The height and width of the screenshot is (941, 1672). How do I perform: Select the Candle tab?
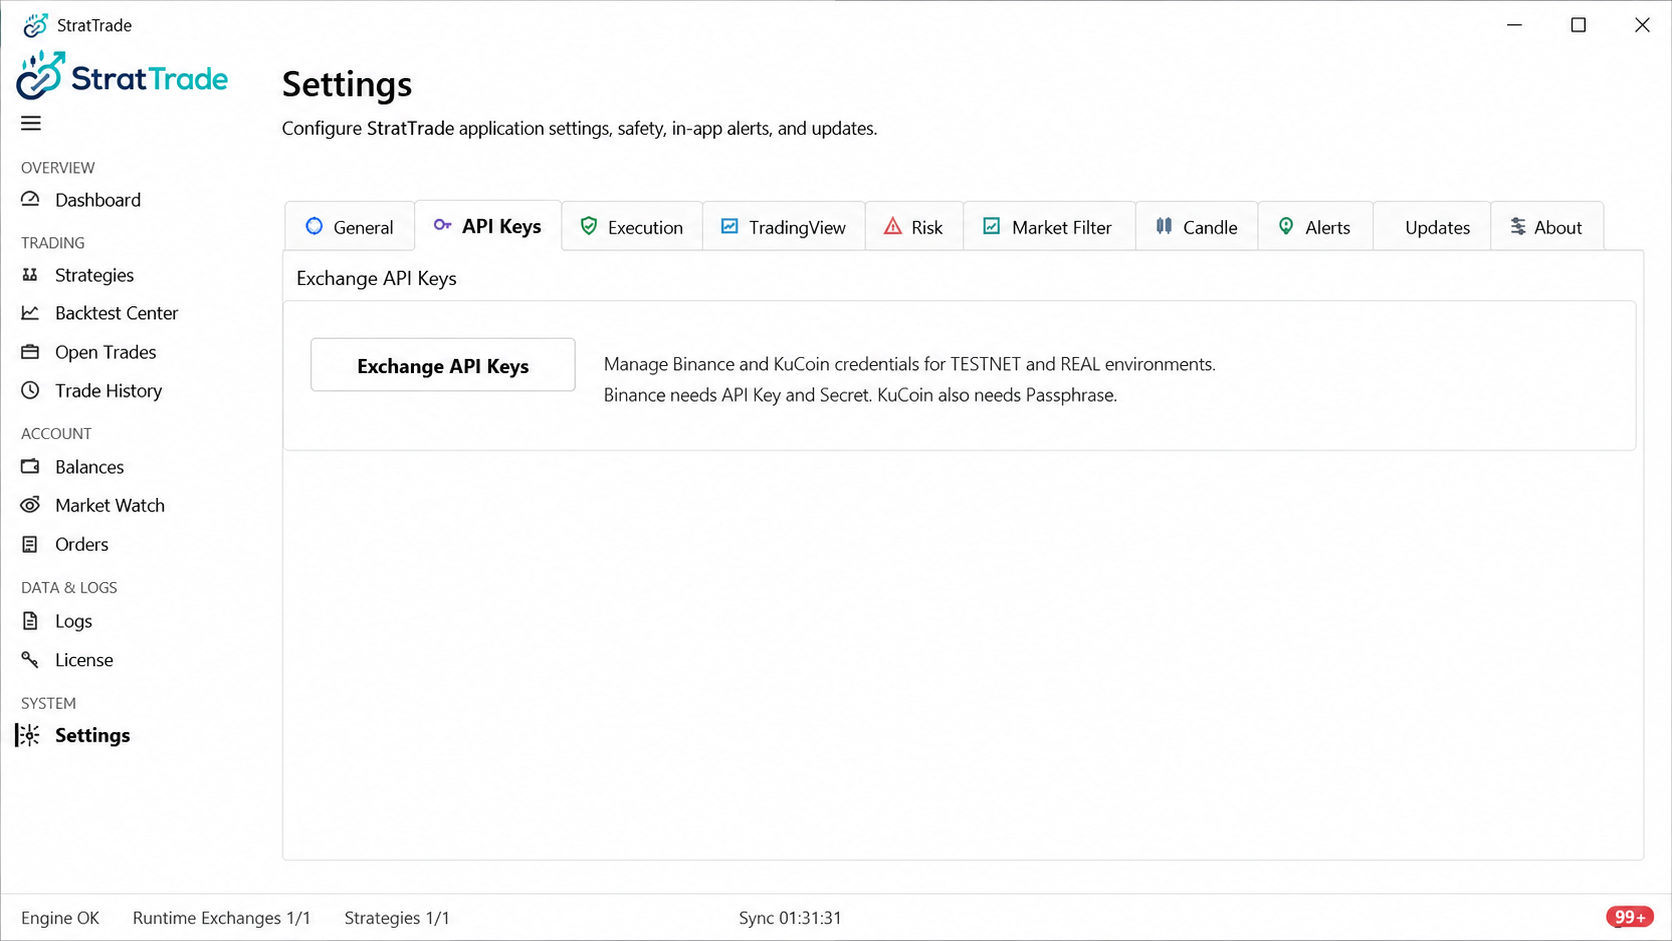[1196, 227]
